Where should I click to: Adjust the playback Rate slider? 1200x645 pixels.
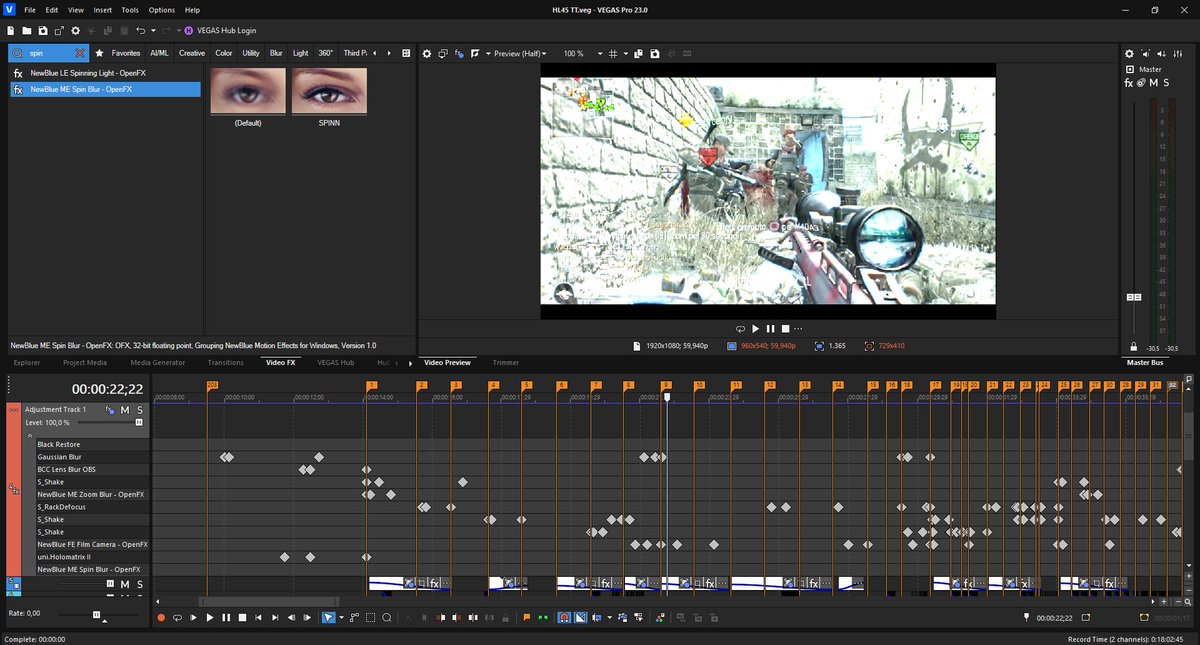[97, 614]
